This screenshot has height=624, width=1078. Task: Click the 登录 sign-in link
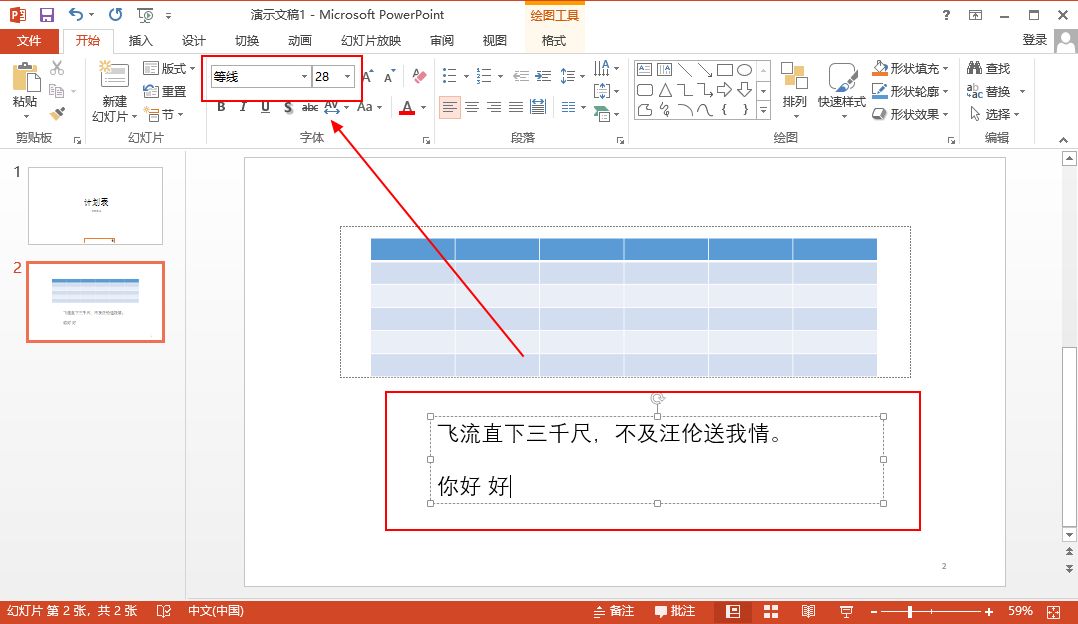coord(1034,40)
